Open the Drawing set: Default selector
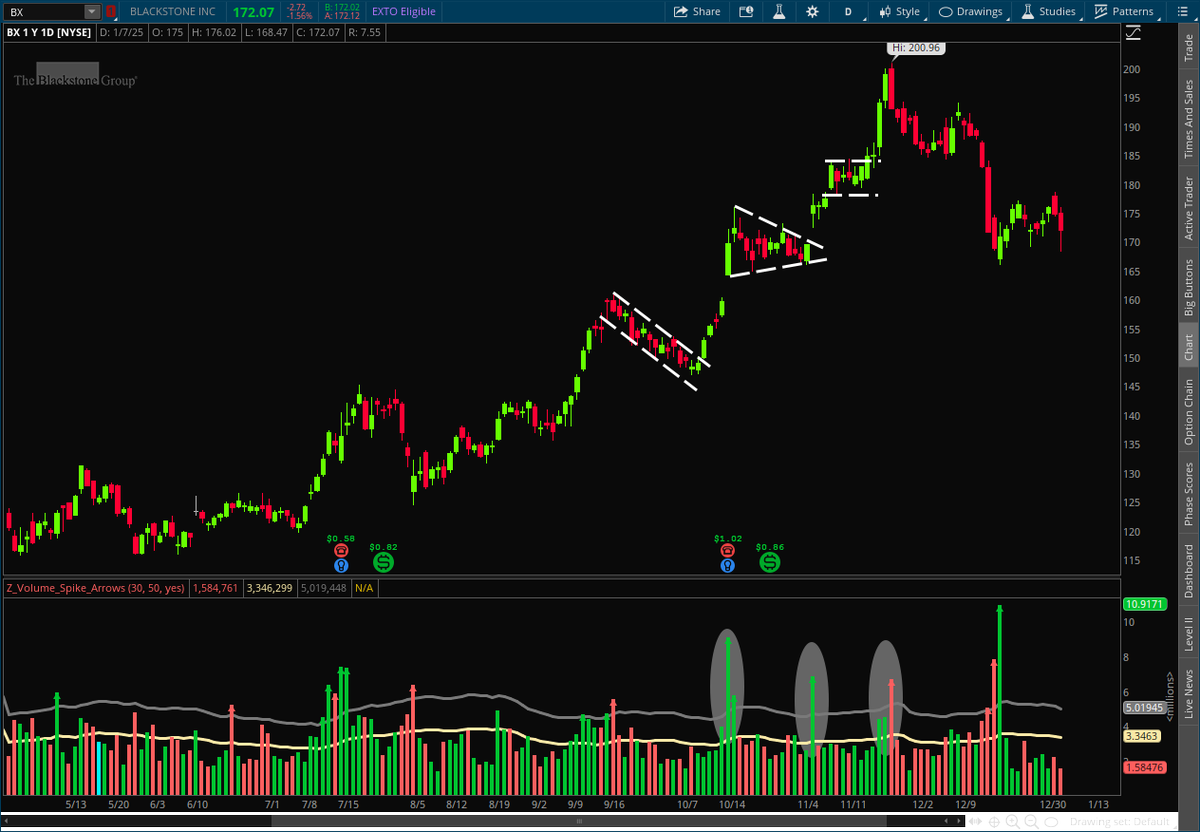 1120,822
